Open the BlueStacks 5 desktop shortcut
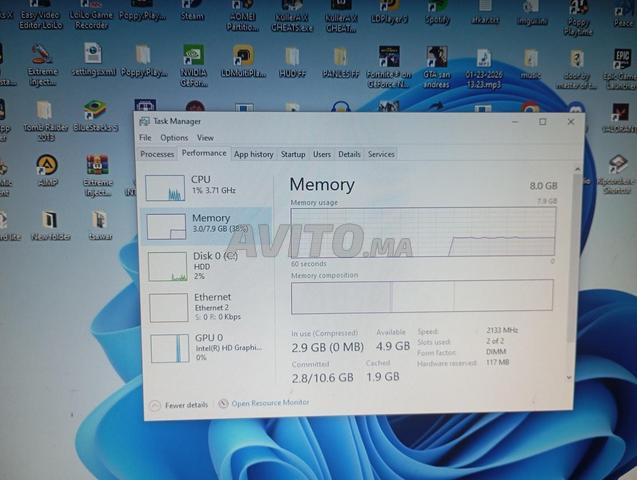The image size is (637, 480). [95, 112]
